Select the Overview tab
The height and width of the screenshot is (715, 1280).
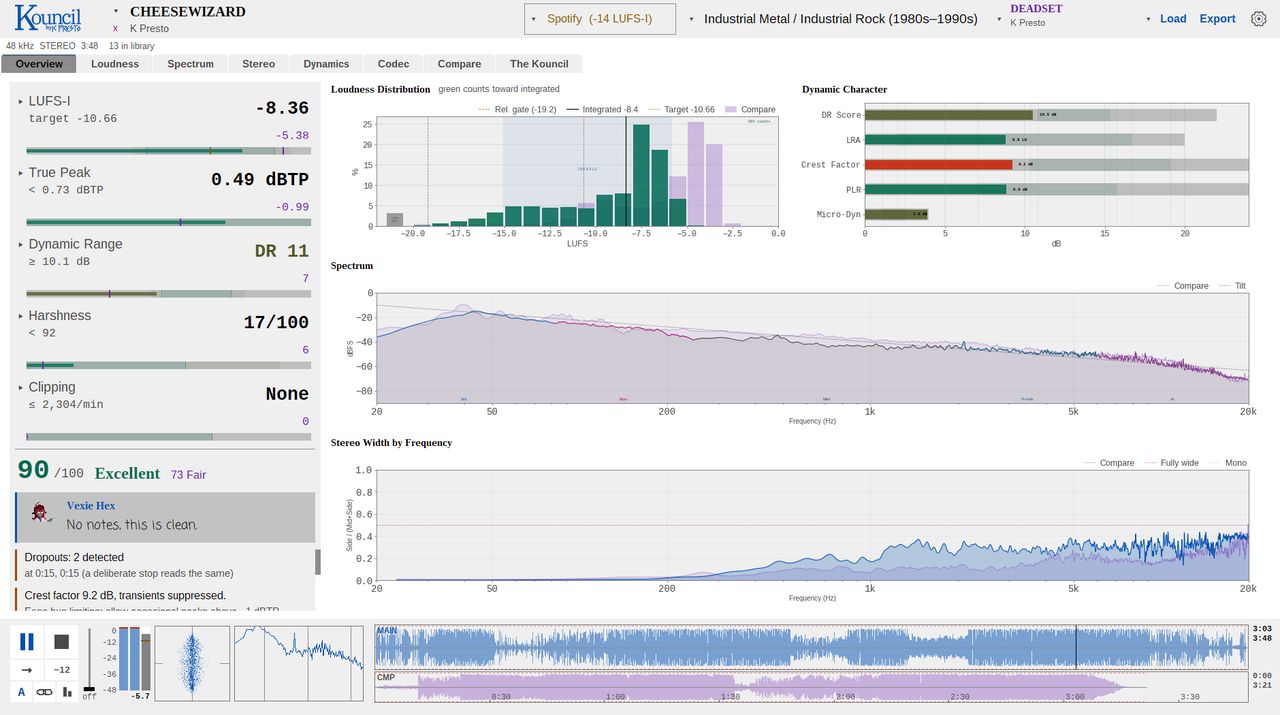click(39, 64)
